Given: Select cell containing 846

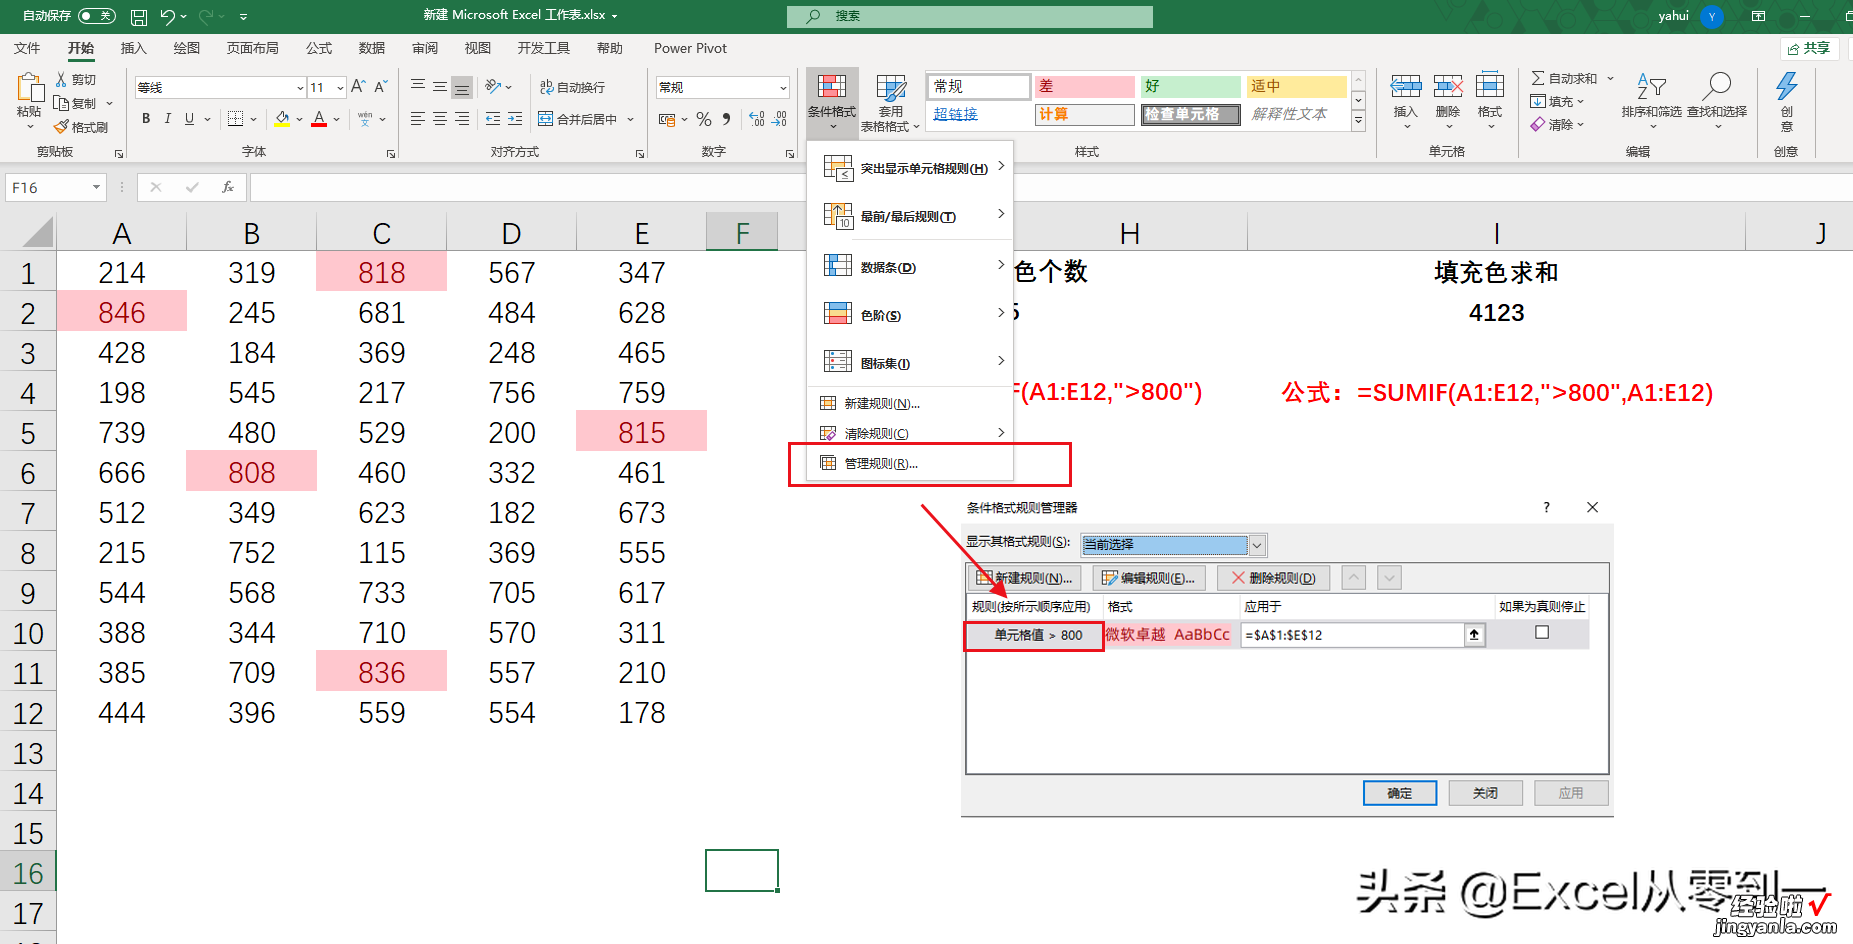Looking at the screenshot, I should click(122, 312).
